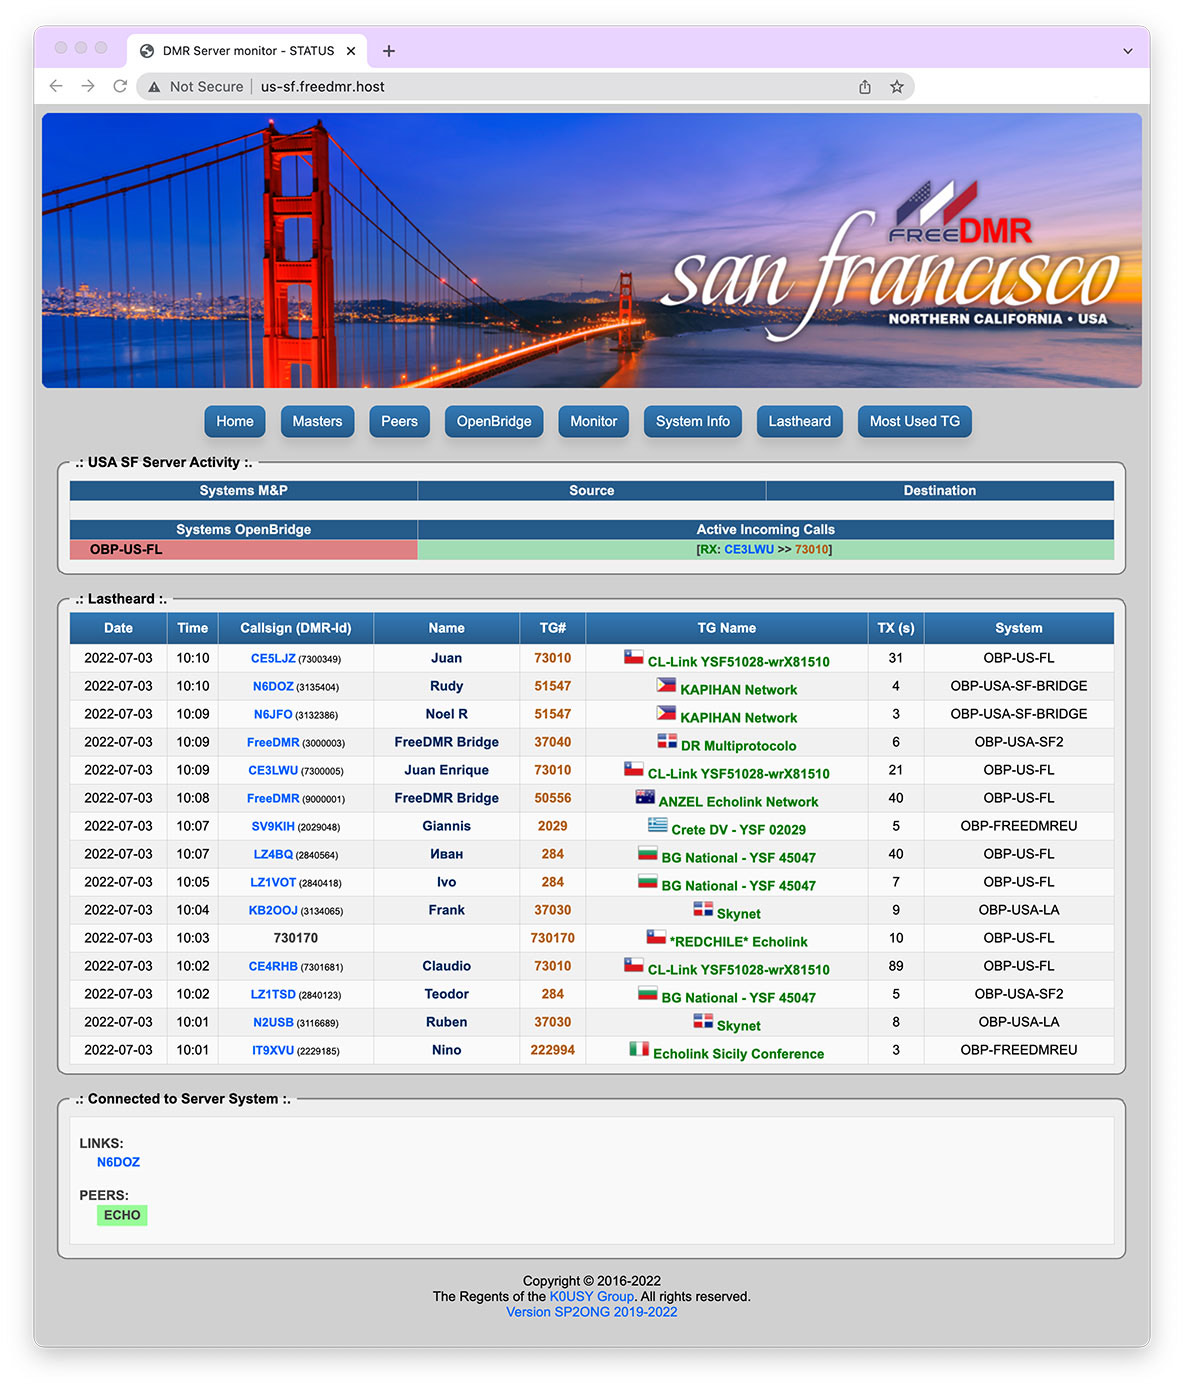The image size is (1184, 1389).
Task: Open callsign SV9KIH link
Action: (x=273, y=826)
